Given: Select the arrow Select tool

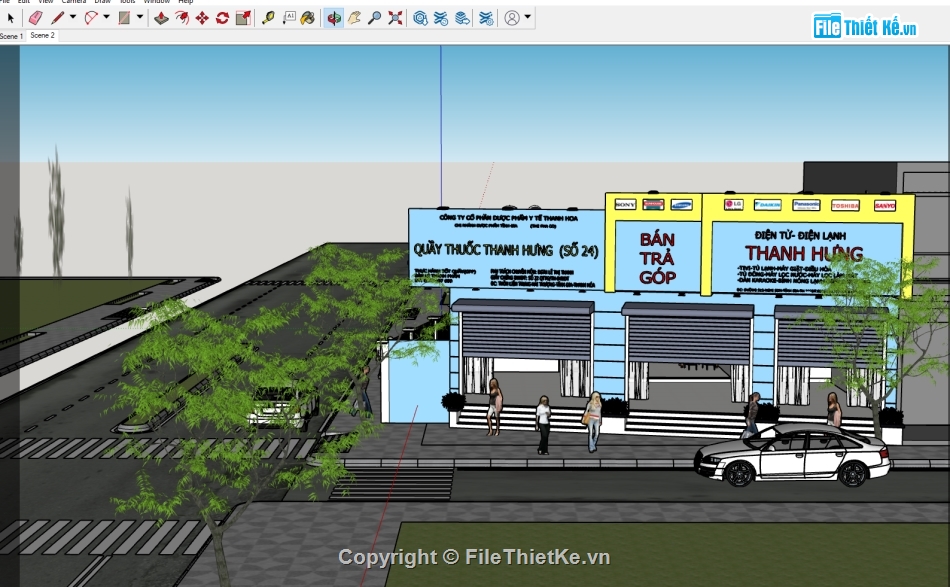Looking at the screenshot, I should tap(10, 18).
